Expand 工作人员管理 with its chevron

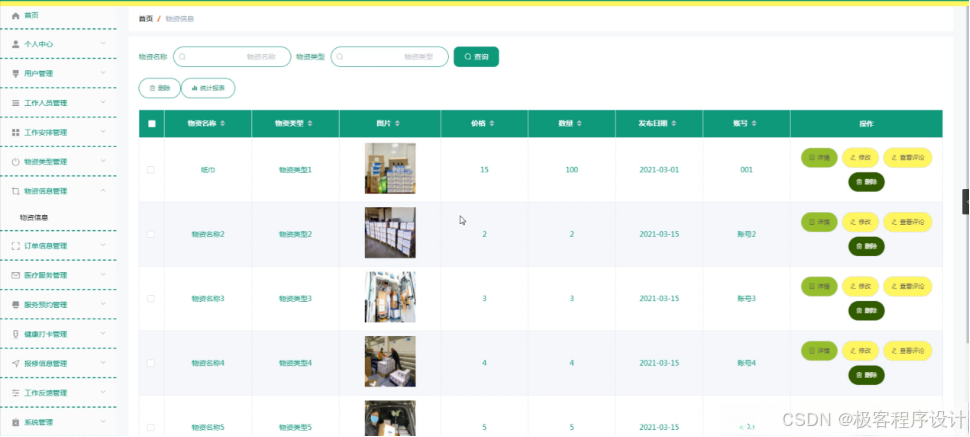click(x=103, y=102)
